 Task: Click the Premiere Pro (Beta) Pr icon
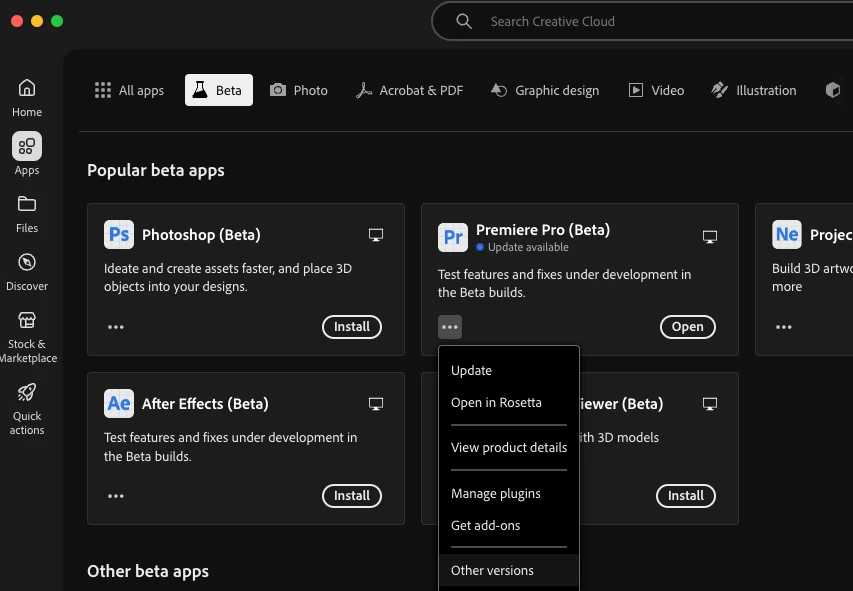point(453,237)
